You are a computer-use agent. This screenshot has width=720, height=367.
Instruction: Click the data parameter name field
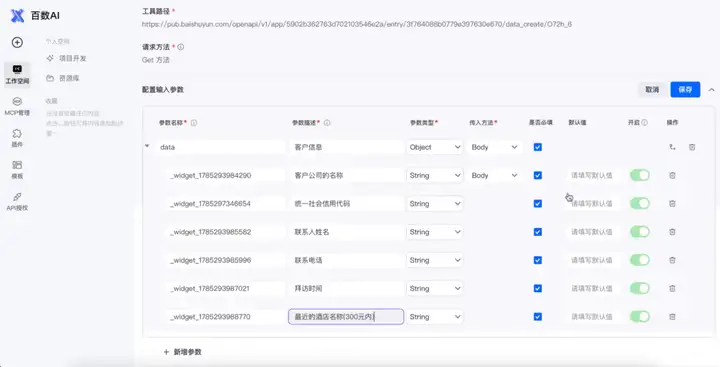(221, 147)
